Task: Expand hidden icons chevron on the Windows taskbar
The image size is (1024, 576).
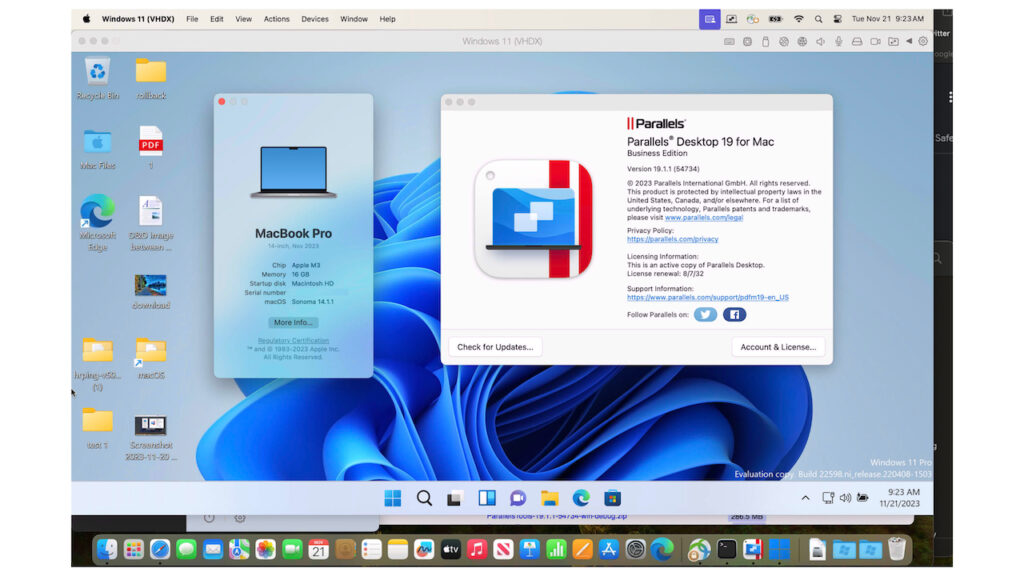Action: (805, 496)
